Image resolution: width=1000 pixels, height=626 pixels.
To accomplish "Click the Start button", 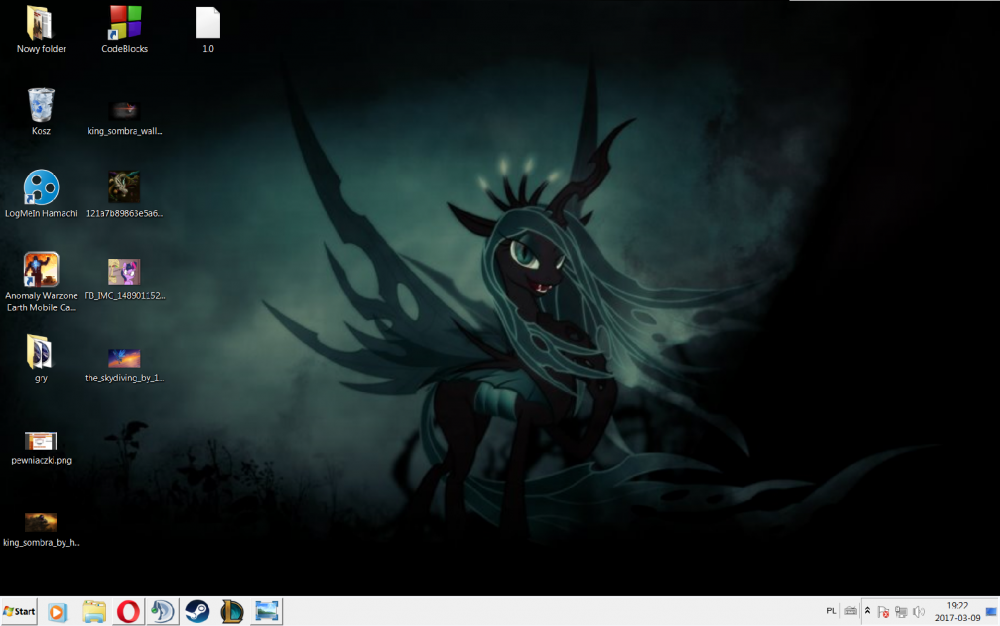I will [x=20, y=611].
